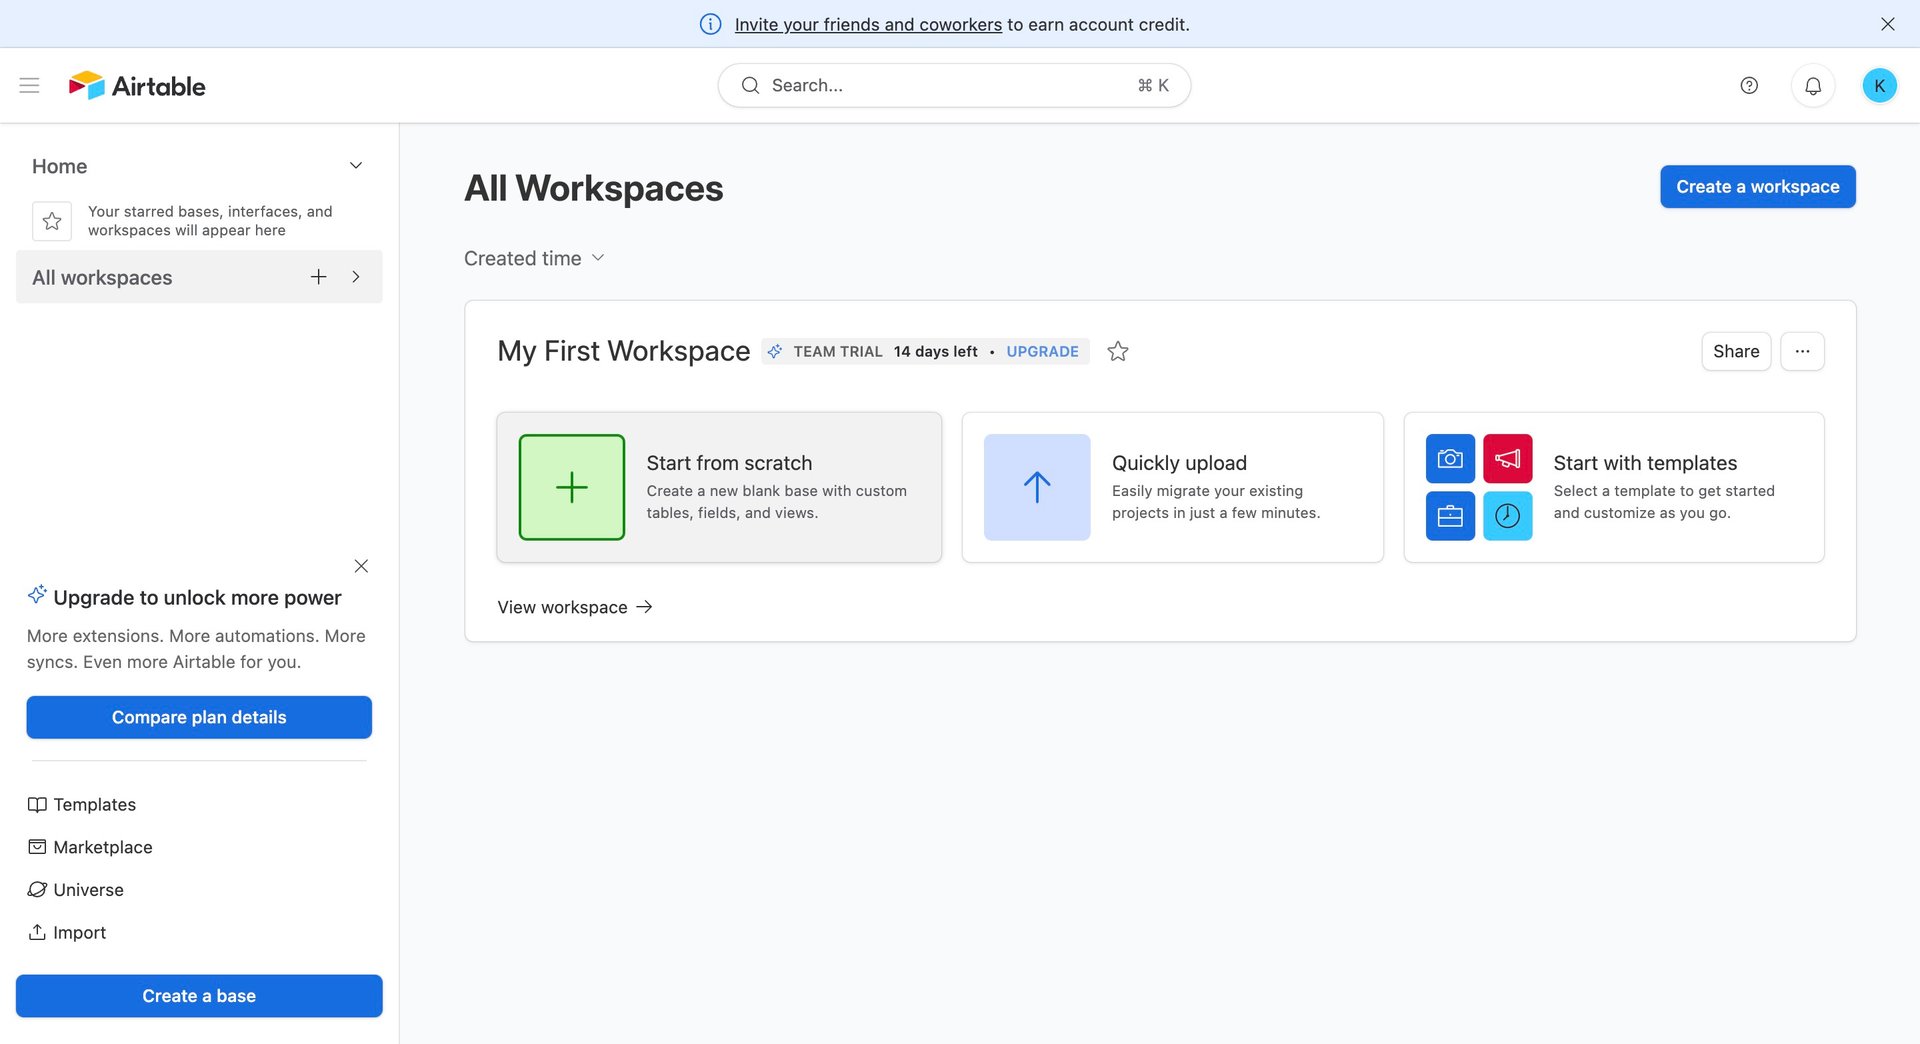Click the Marketplace icon
Viewport: 1920px width, 1044px height.
(x=37, y=847)
